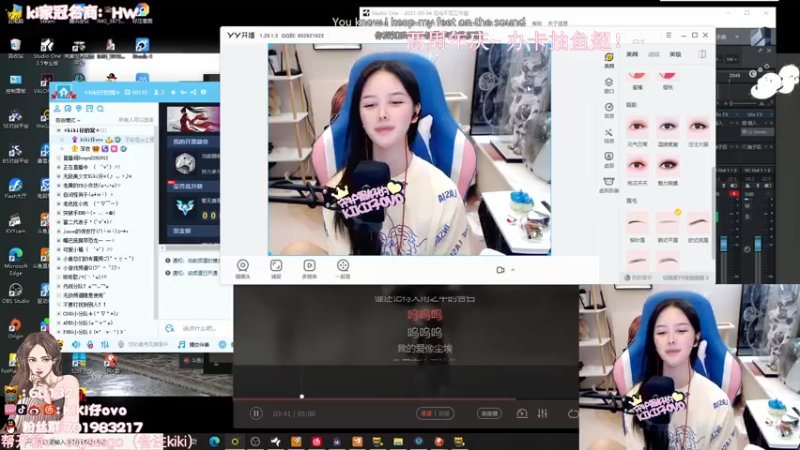Click the video camera icon below preview
Viewport: 800px width, 450px height.
(501, 270)
